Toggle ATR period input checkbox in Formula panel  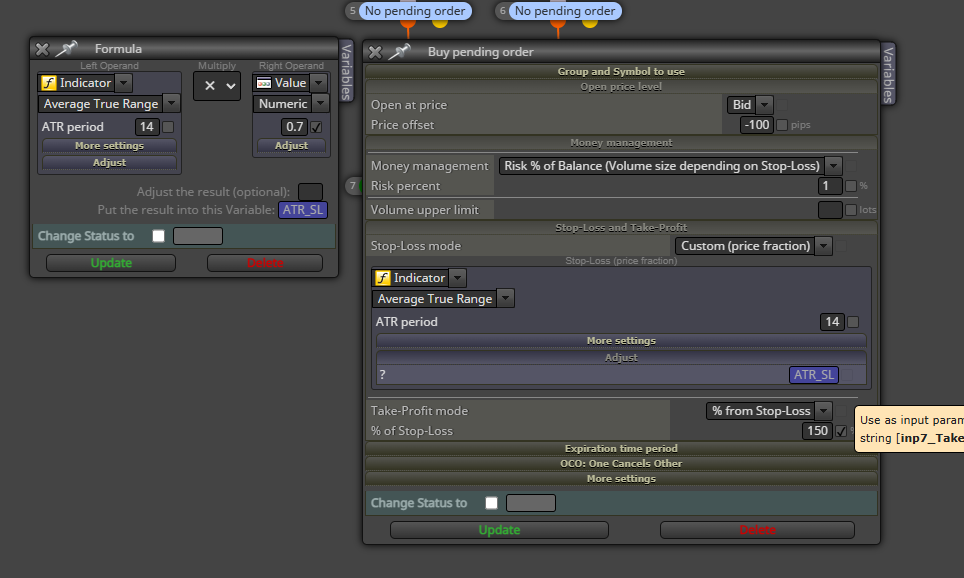[168, 127]
